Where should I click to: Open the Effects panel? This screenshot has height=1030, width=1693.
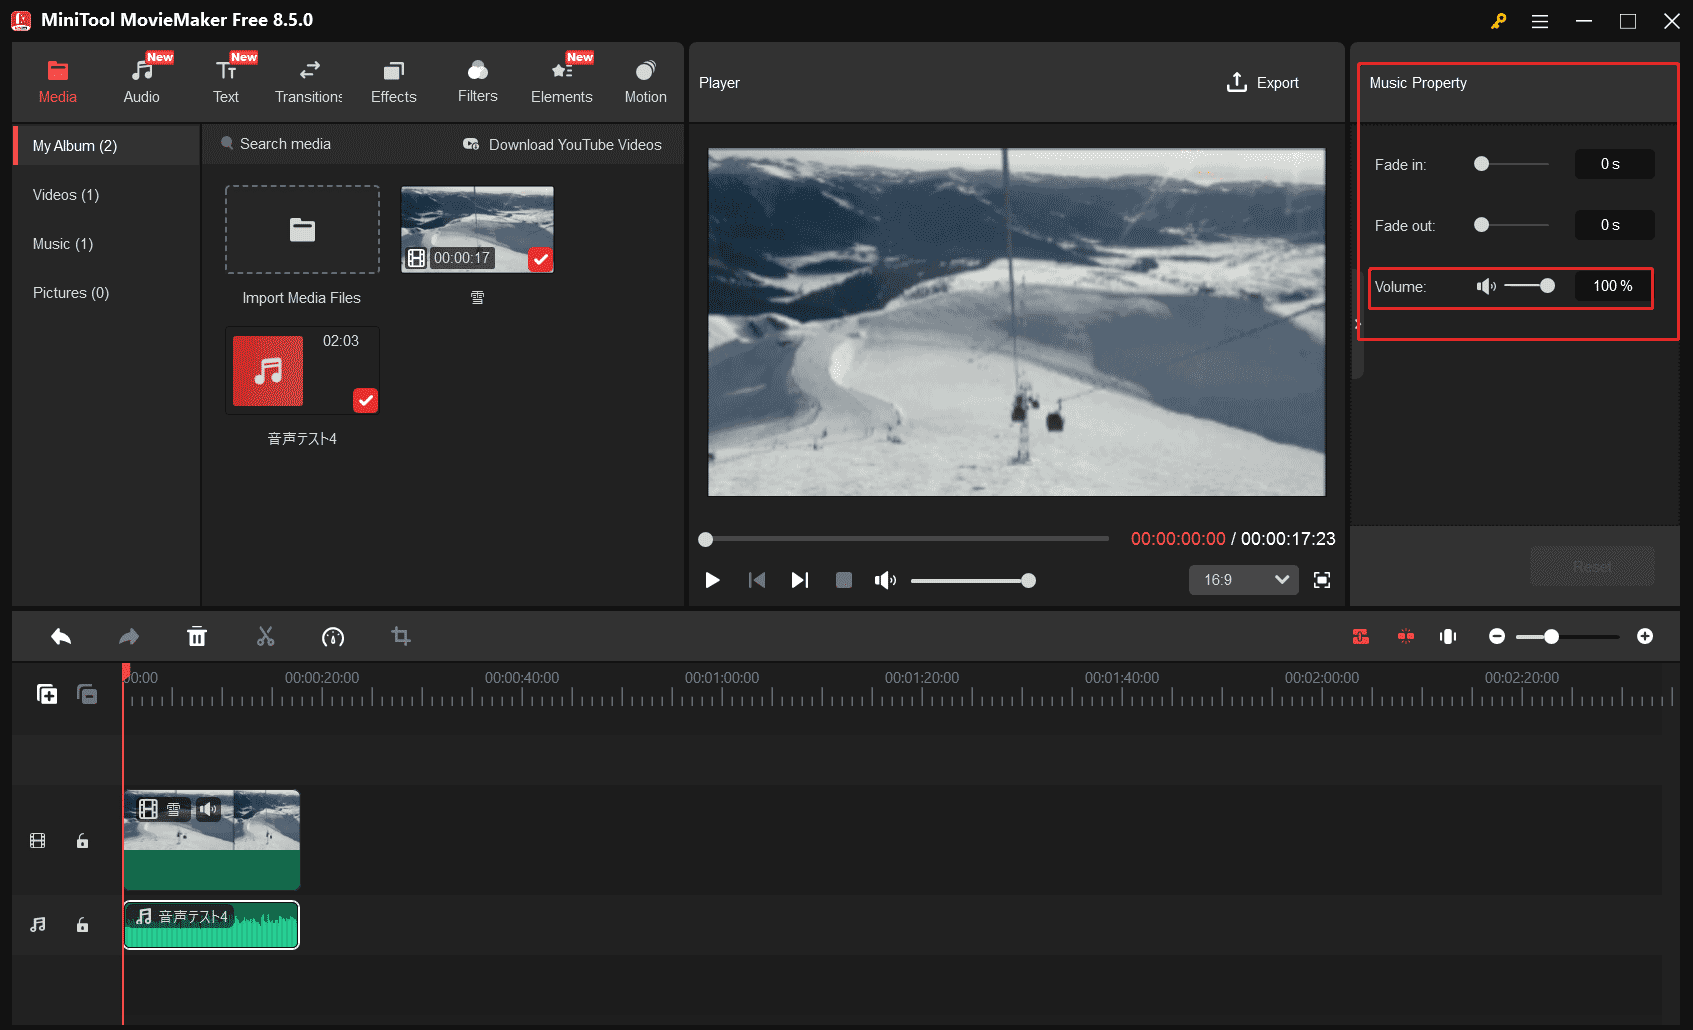[x=393, y=78]
